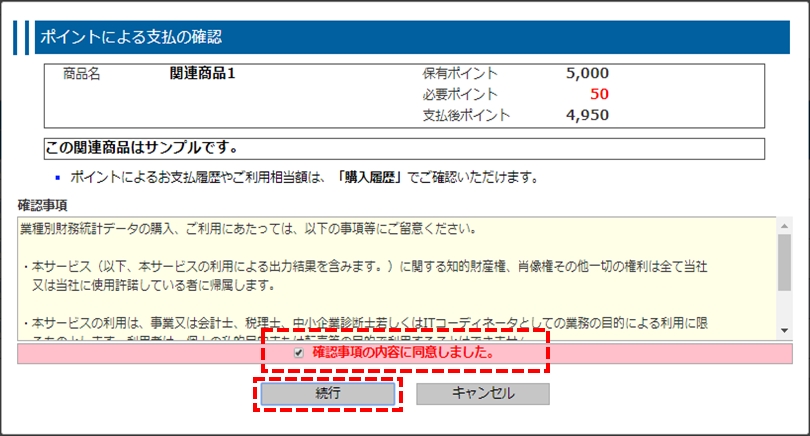Click the 確認事項の内容に同意しました label

tap(403, 353)
